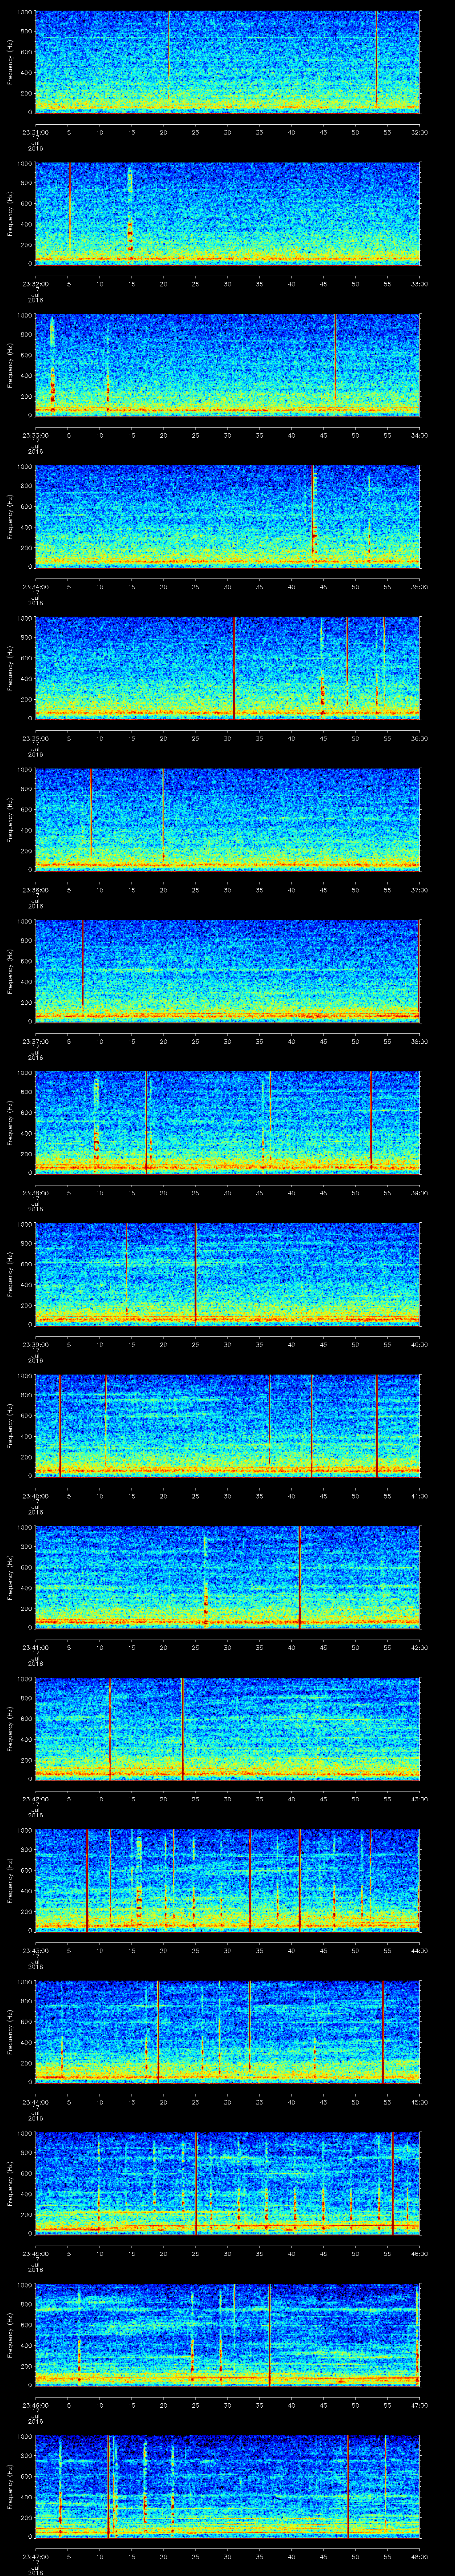Click the 23:31:00 start time label
Screen dimensions: 455x2576
pos(35,131)
